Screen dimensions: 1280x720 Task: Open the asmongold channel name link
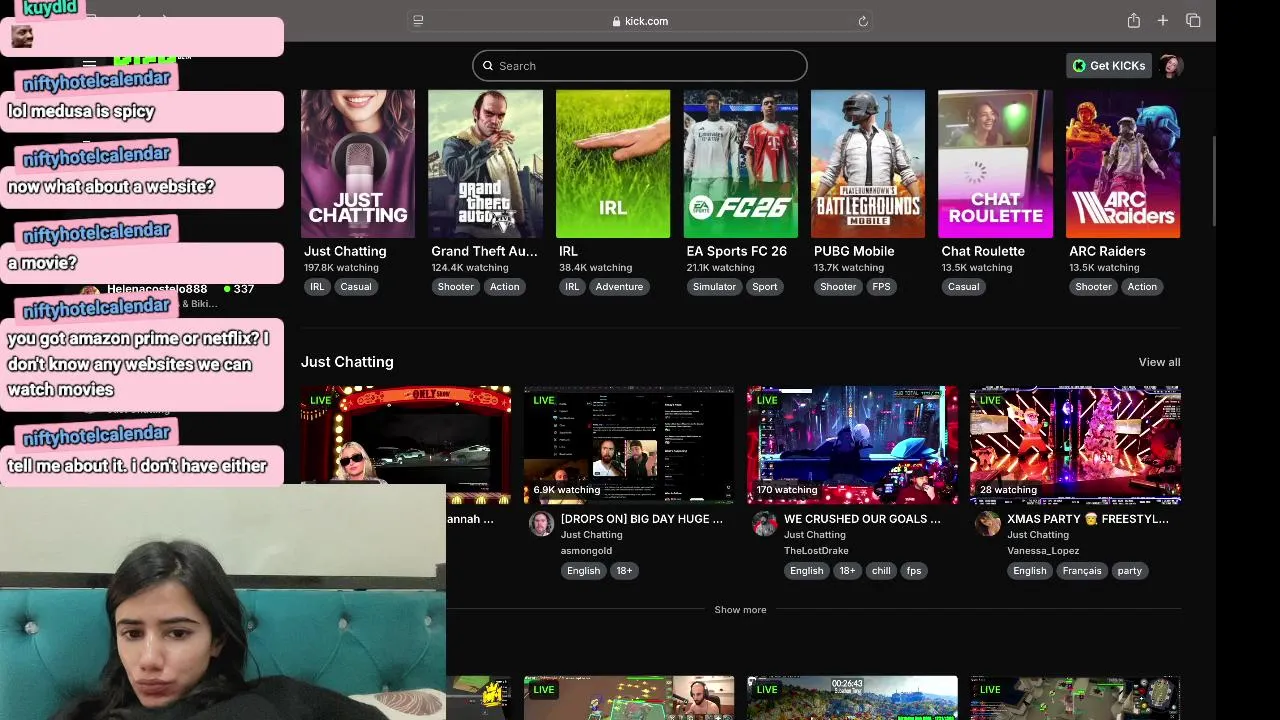coord(586,551)
